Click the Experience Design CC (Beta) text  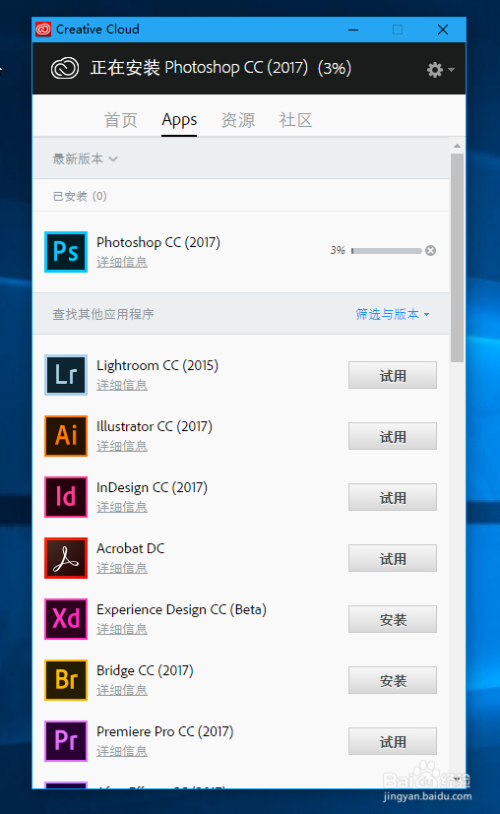click(x=182, y=609)
